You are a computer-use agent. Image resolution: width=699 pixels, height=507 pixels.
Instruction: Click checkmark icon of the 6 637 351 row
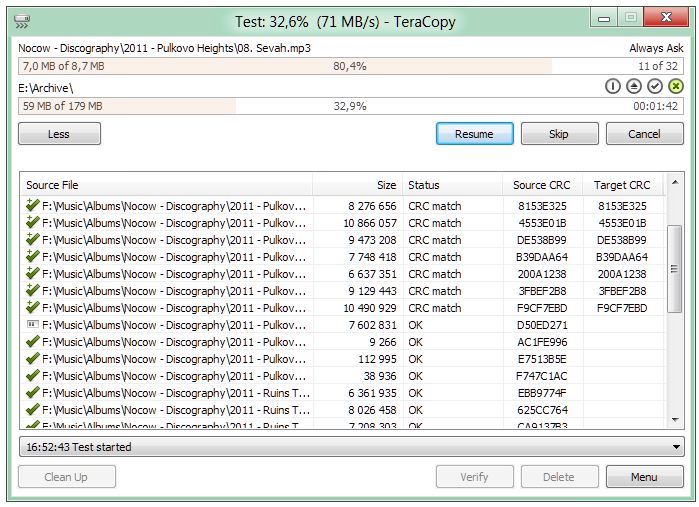tap(33, 273)
